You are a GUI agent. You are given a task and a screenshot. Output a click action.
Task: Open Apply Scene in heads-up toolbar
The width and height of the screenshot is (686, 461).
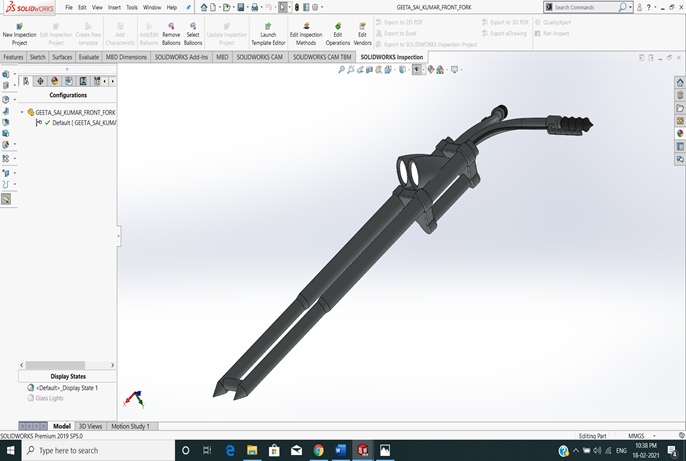tap(440, 70)
